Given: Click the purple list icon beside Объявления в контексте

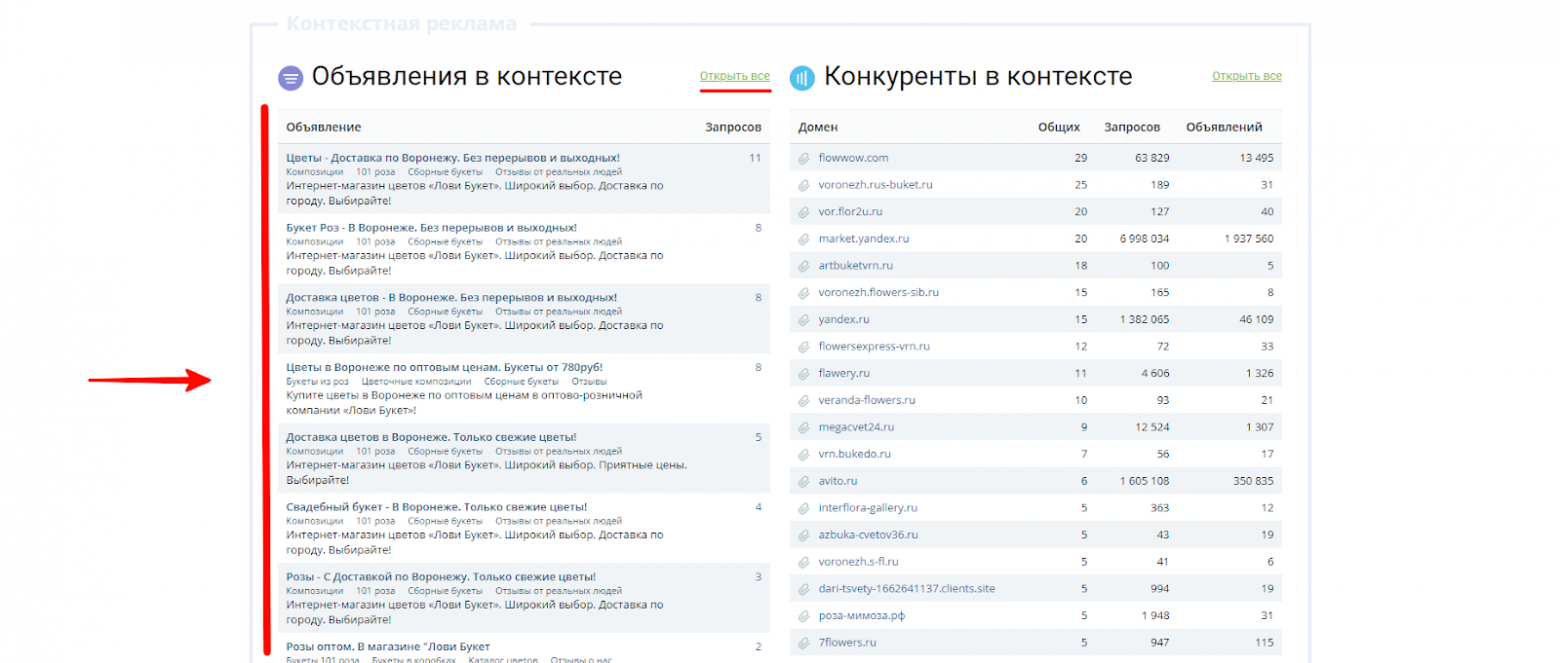Looking at the screenshot, I should pyautogui.click(x=290, y=78).
